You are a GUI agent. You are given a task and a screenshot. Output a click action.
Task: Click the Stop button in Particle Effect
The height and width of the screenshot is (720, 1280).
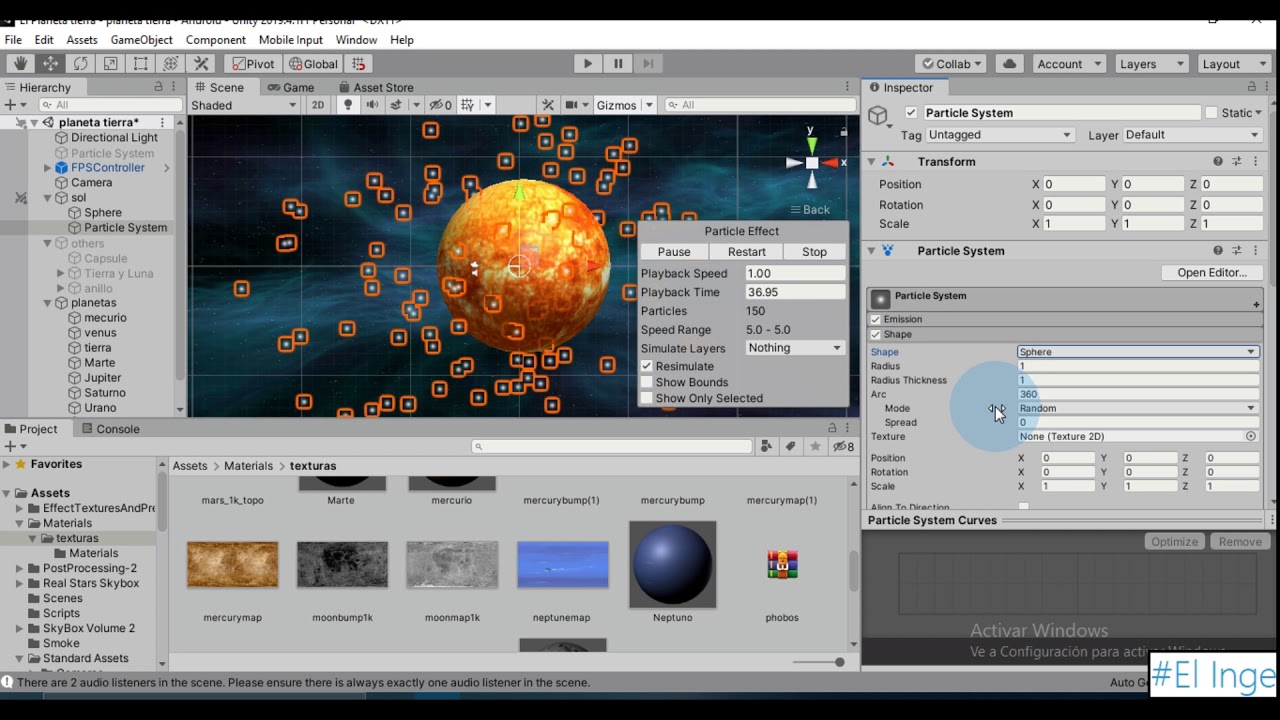pos(814,252)
